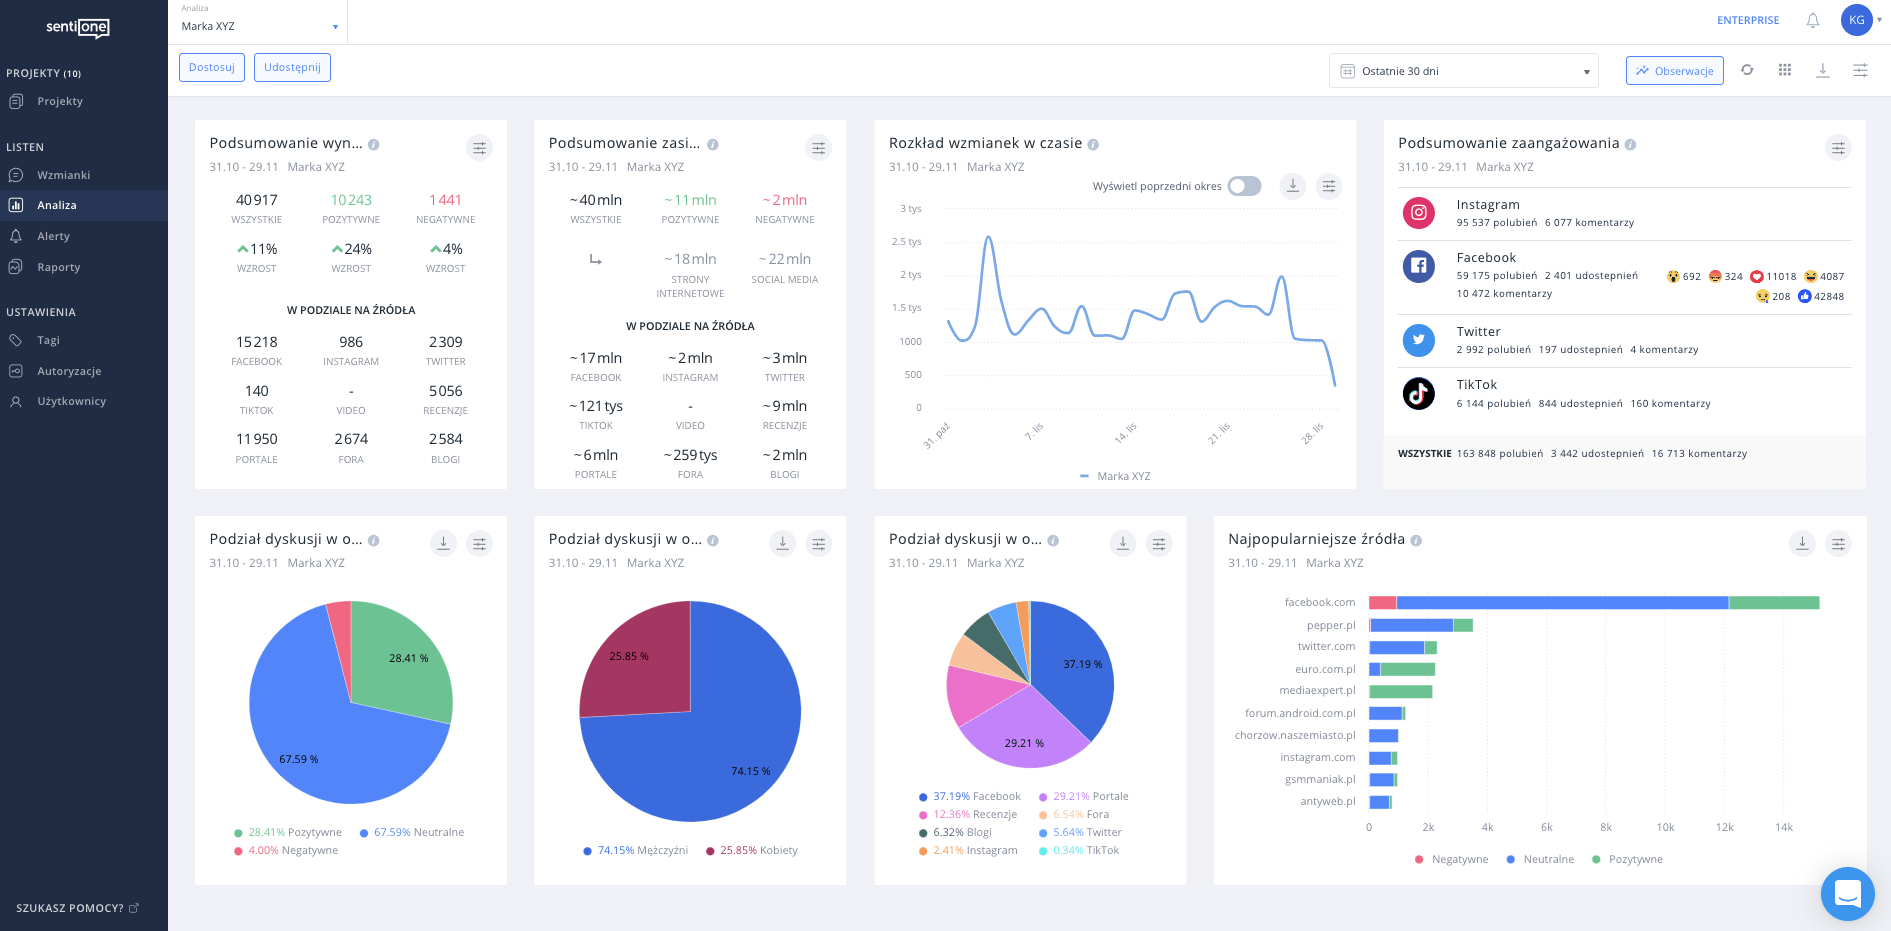Open the chat support bubble
1891x931 pixels.
1847,893
